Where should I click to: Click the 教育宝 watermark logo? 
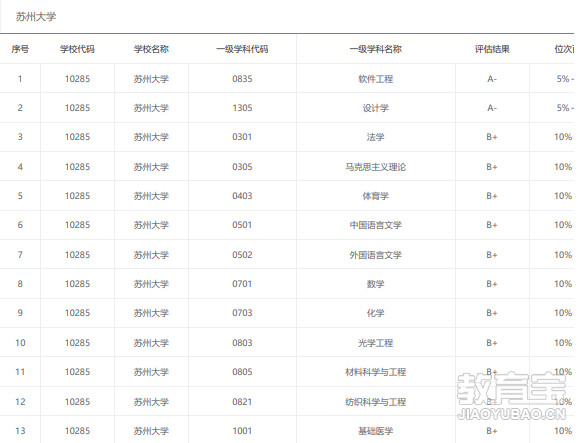(511, 395)
